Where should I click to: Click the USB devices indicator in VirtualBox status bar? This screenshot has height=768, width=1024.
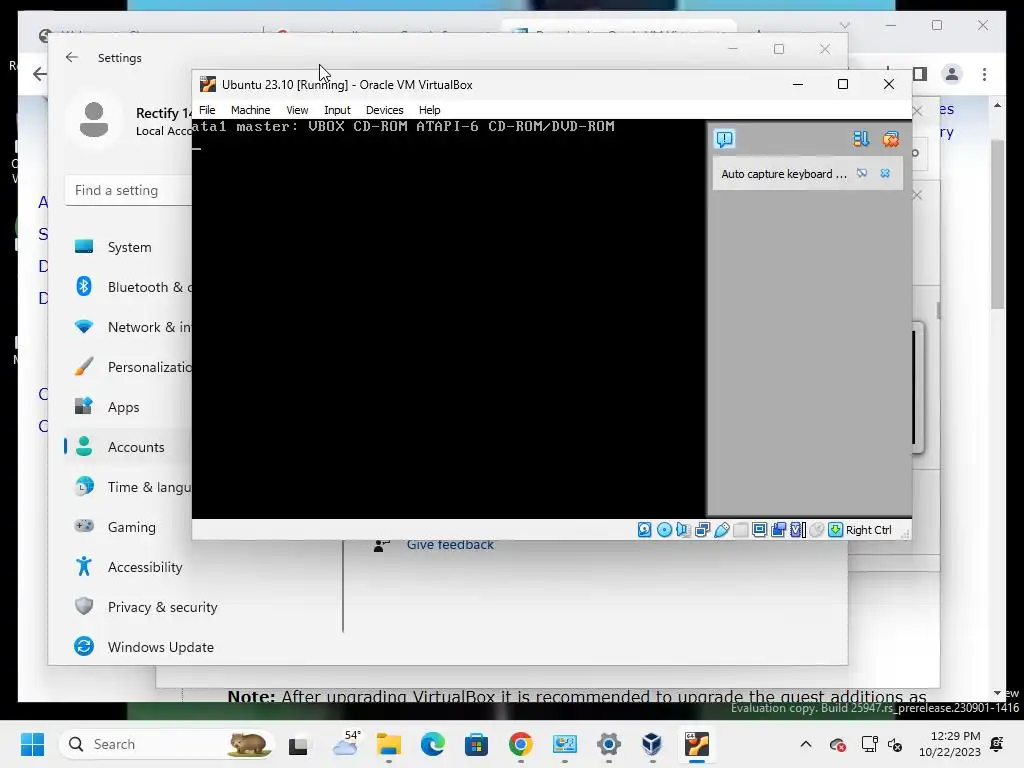coord(722,530)
